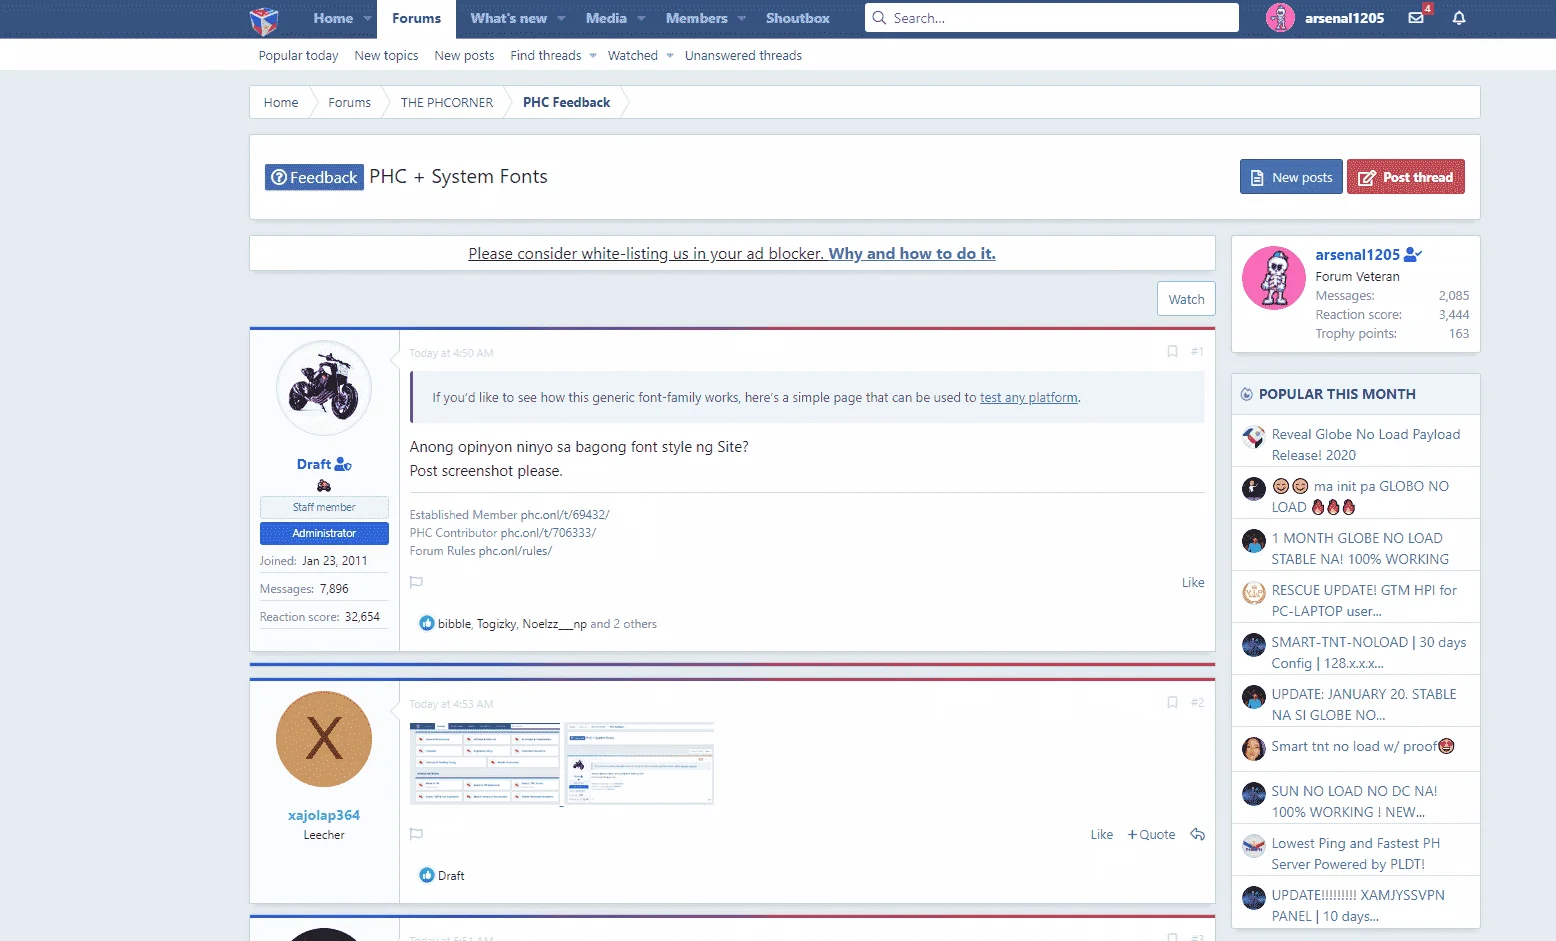Open the first screenshot thumbnail in post #2
This screenshot has height=941, width=1556.
pyautogui.click(x=485, y=763)
